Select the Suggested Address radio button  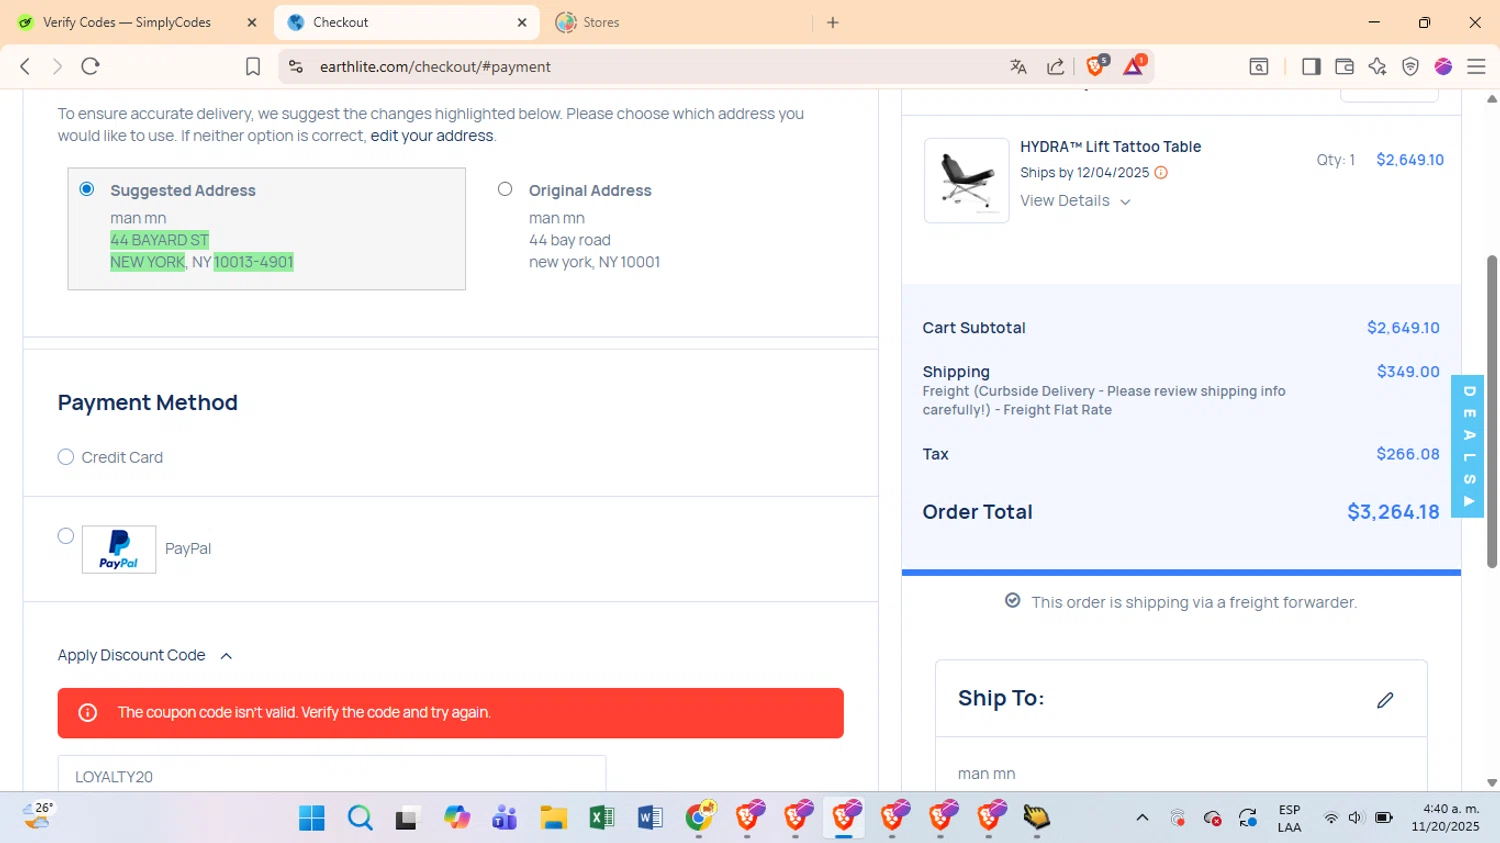point(87,189)
